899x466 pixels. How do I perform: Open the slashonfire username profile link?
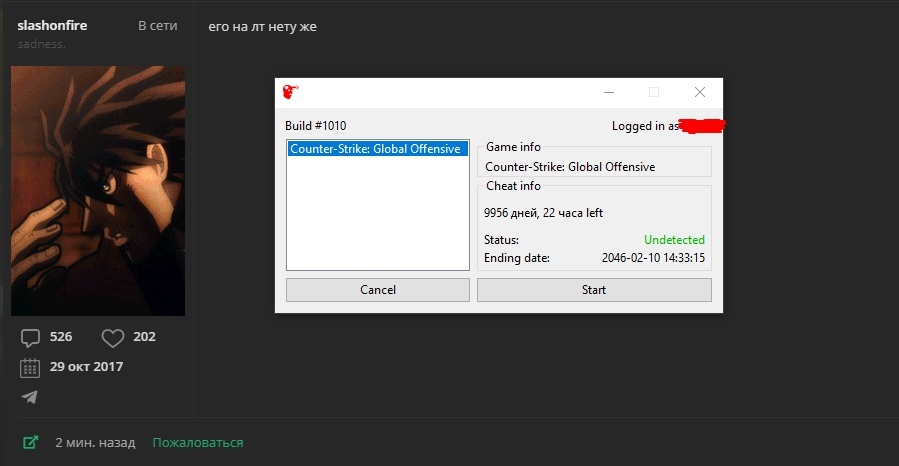coord(52,25)
